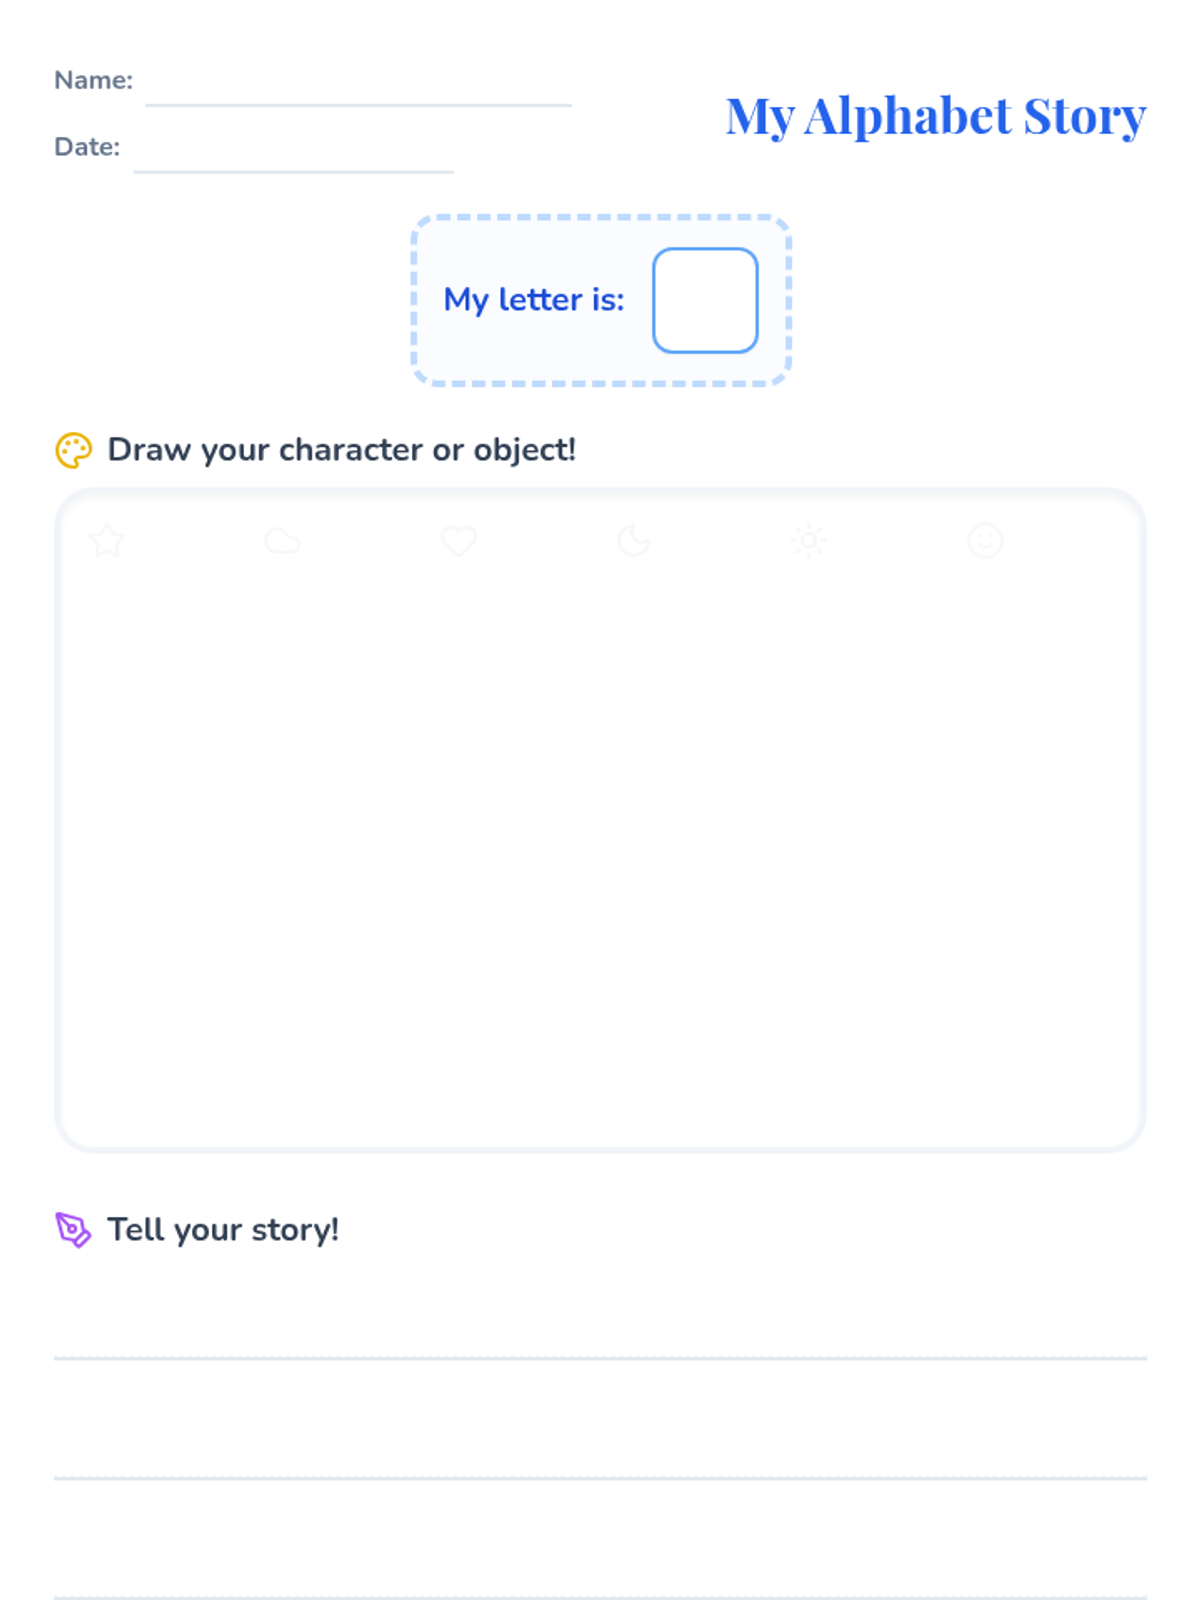Click the faint cloud icon in drawing area
Image resolution: width=1200 pixels, height=1600 pixels.
pos(282,541)
